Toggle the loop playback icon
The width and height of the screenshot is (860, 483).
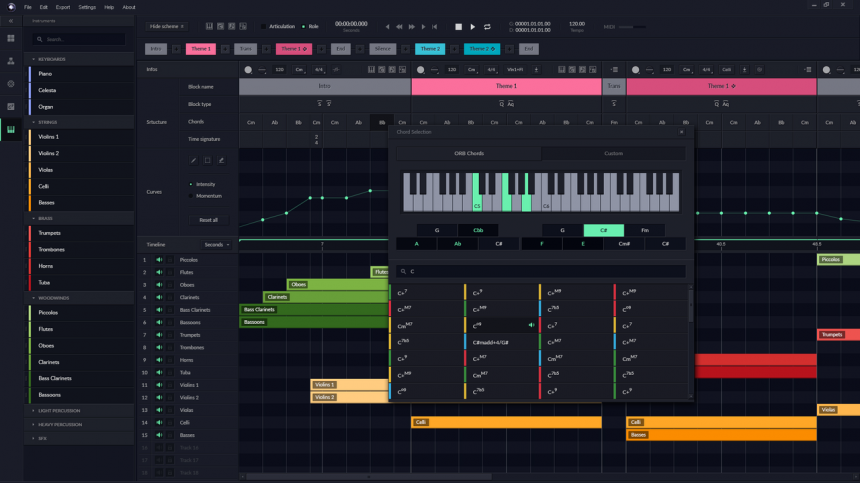487,26
